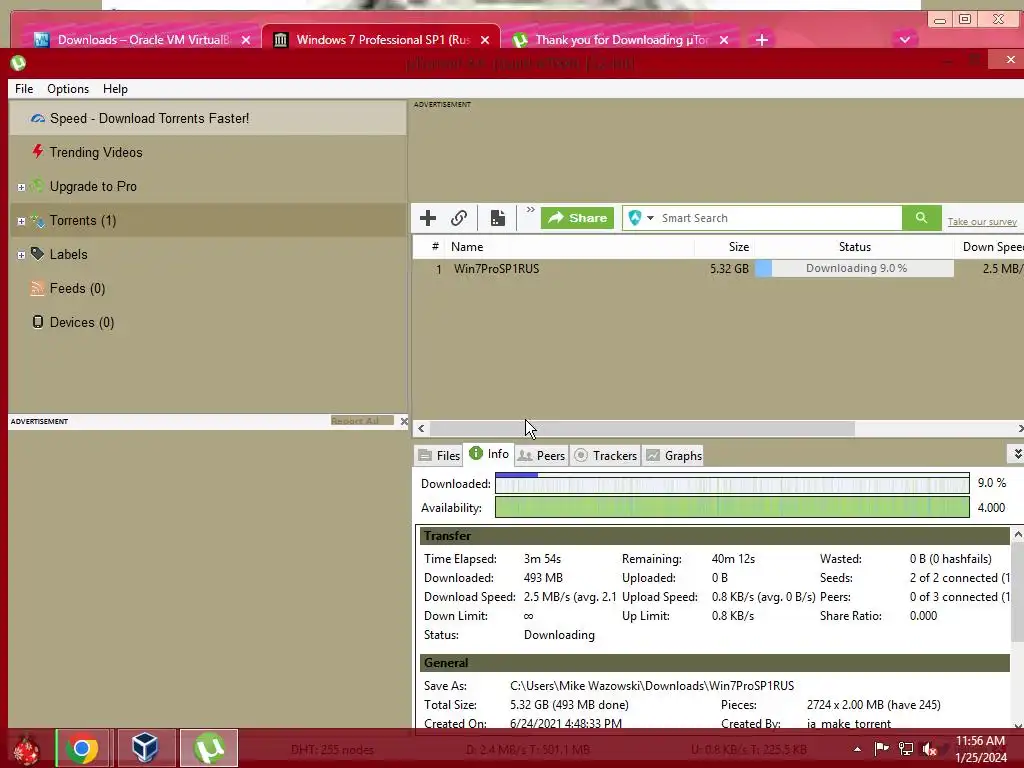Click the Downloading 9.0 % progress bar
The height and width of the screenshot is (768, 1024).
(854, 268)
